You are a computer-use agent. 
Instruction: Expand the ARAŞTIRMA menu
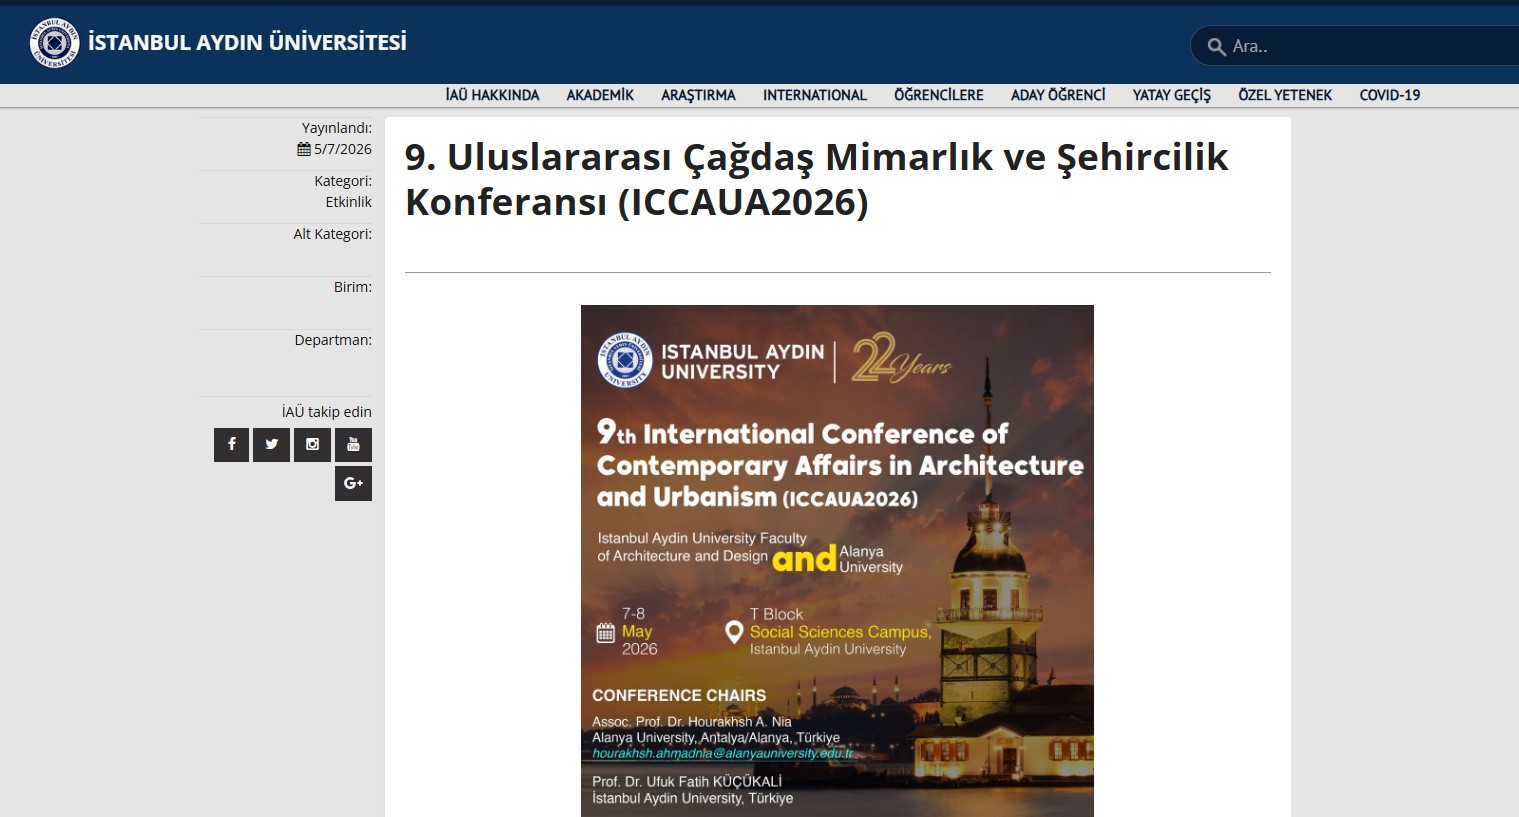[698, 95]
